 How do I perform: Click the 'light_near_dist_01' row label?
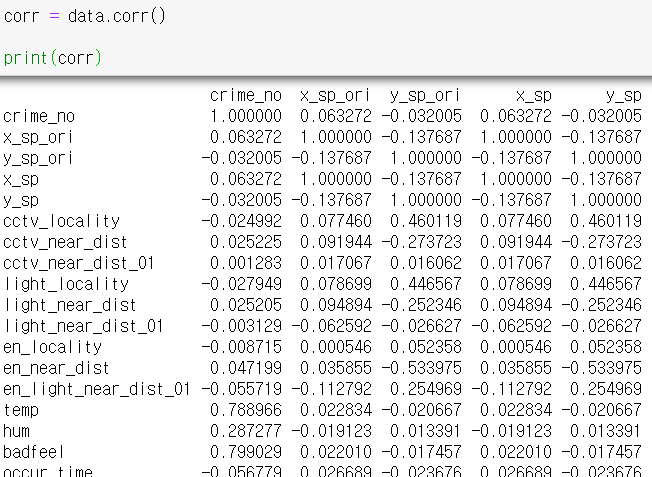pos(83,326)
